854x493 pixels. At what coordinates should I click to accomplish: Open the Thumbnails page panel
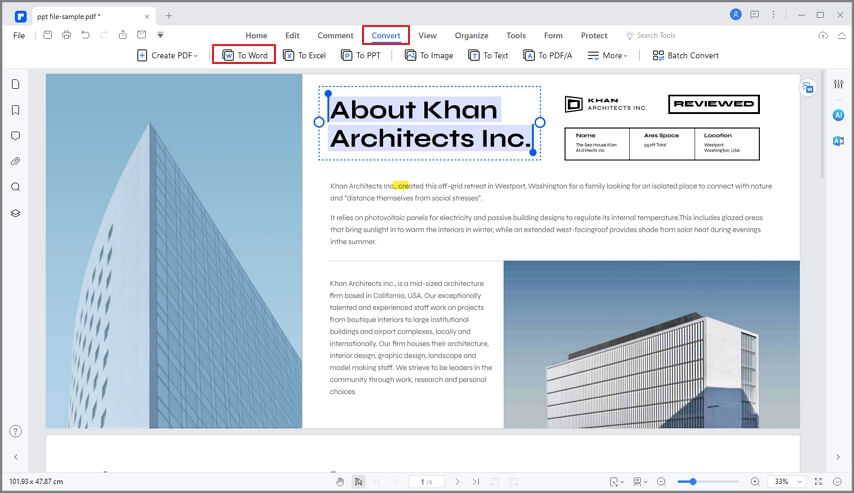pos(16,84)
